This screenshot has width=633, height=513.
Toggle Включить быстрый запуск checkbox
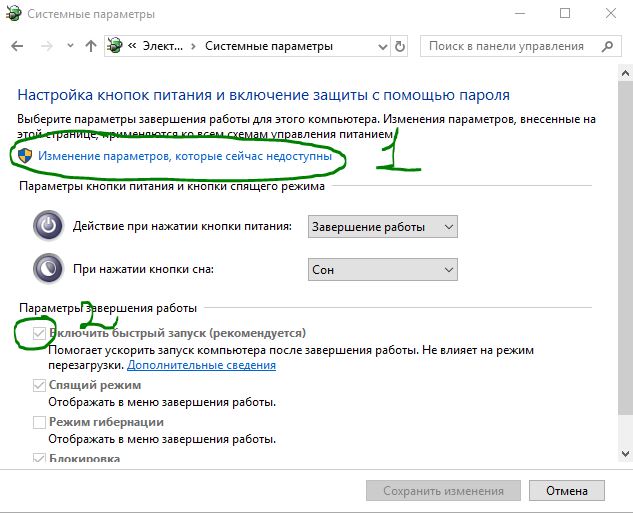39,333
